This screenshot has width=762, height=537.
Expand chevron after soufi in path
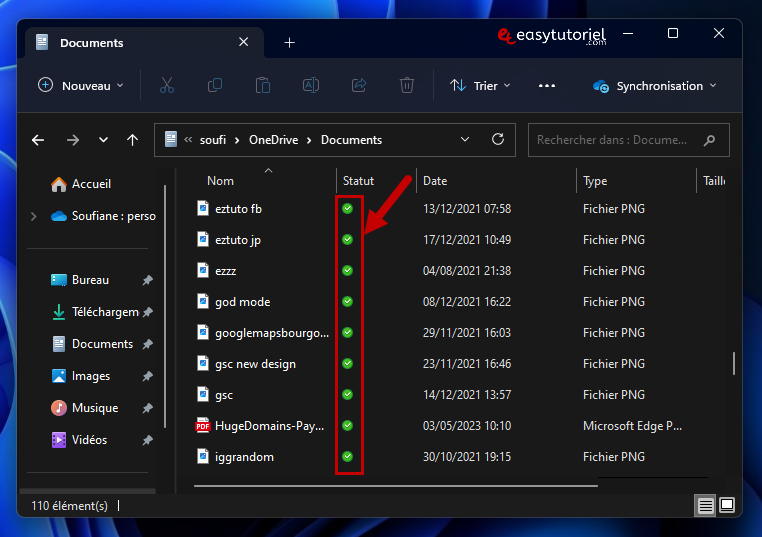(237, 140)
